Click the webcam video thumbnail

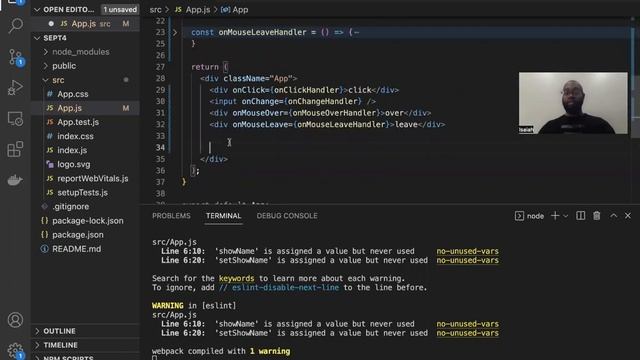pos(573,103)
